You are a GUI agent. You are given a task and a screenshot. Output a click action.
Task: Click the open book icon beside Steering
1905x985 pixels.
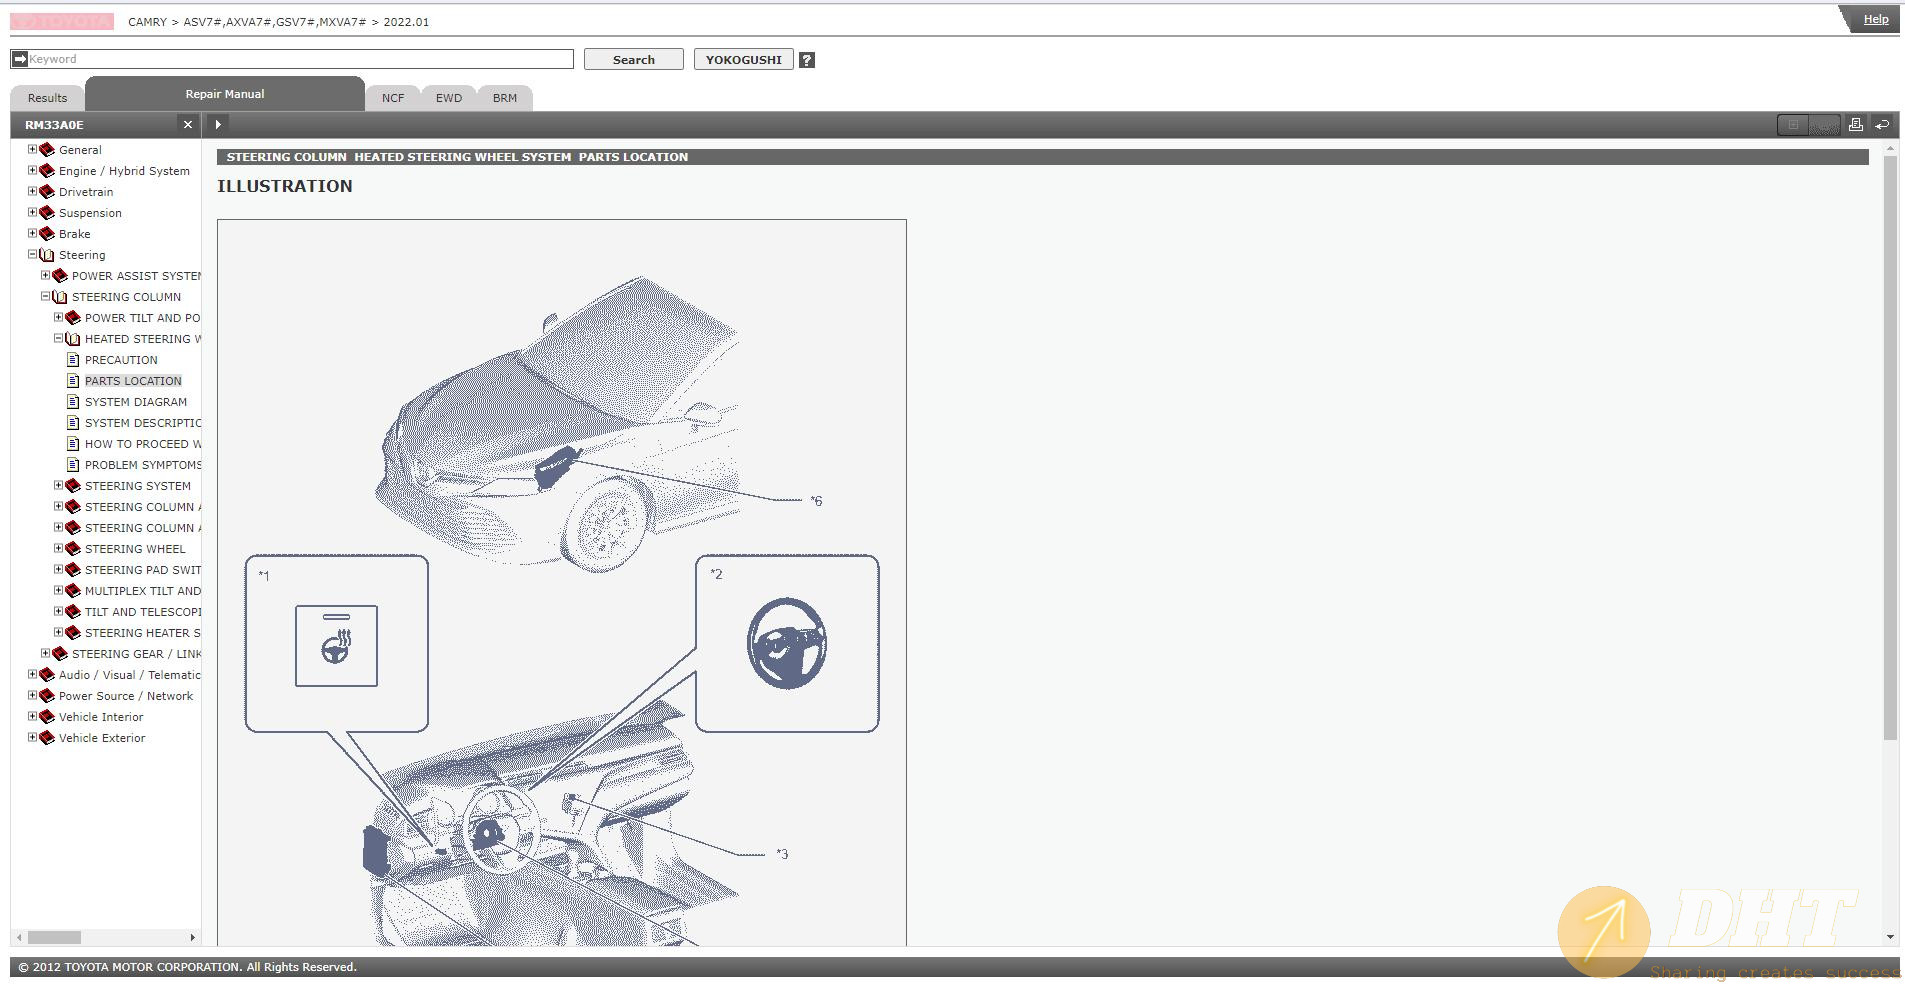47,255
